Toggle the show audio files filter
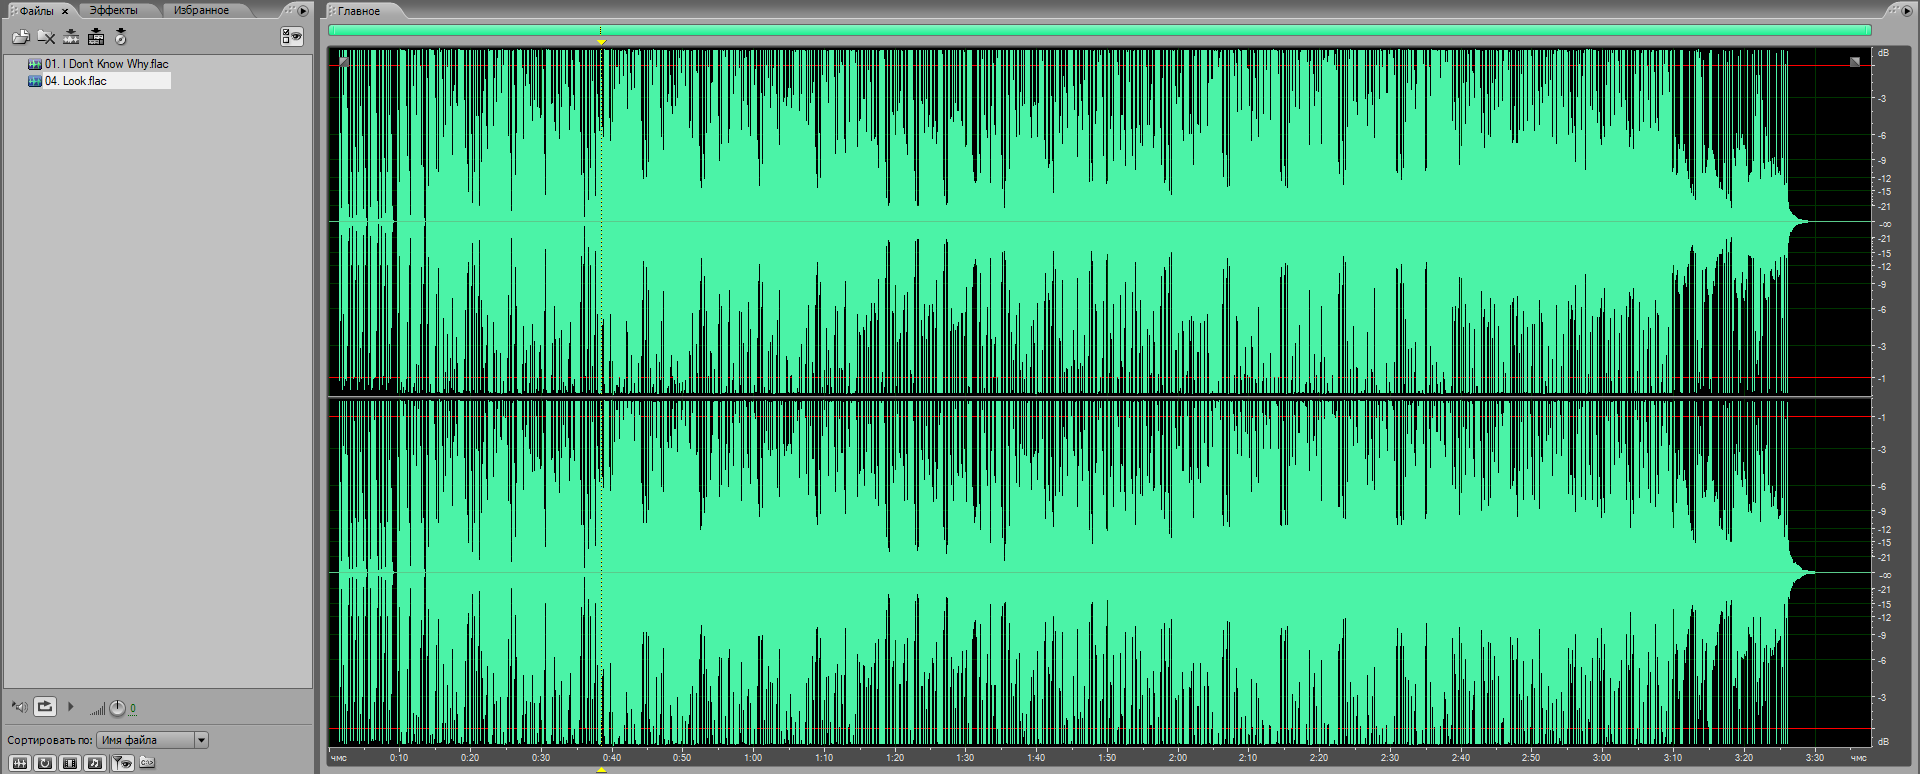This screenshot has height=774, width=1920. tap(20, 763)
